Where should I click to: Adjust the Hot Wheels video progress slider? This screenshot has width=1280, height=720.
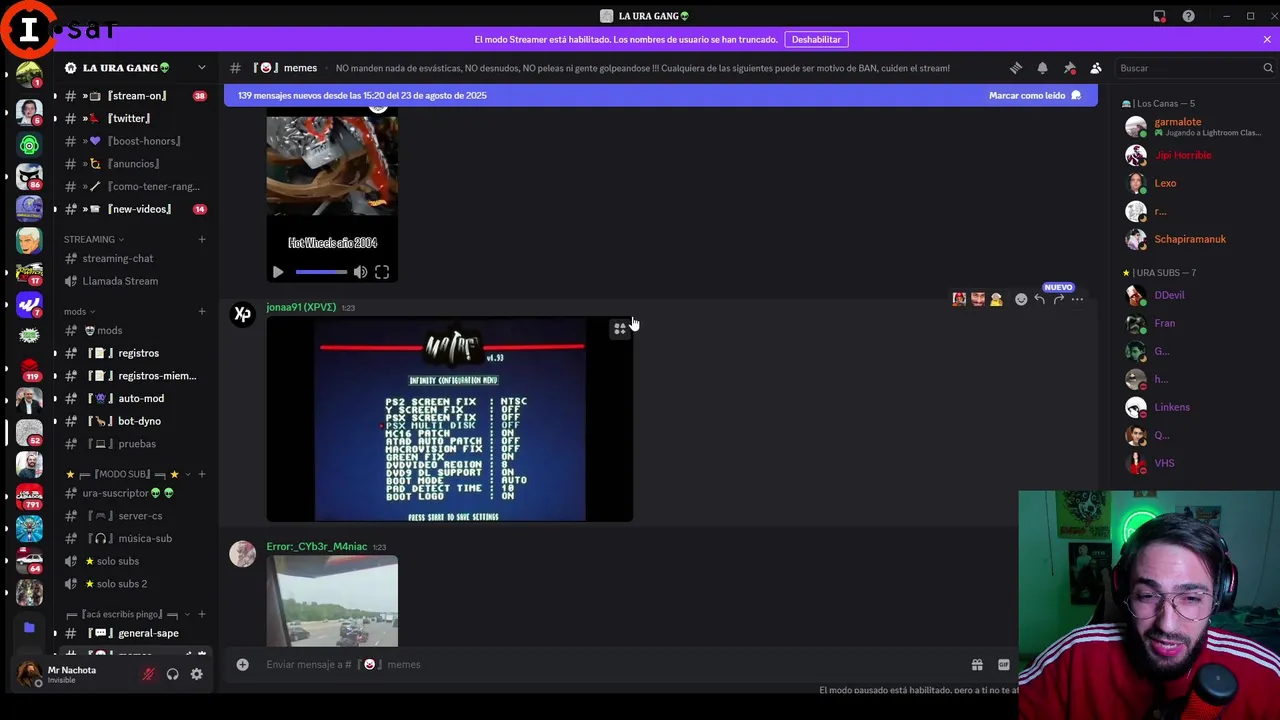pos(321,272)
